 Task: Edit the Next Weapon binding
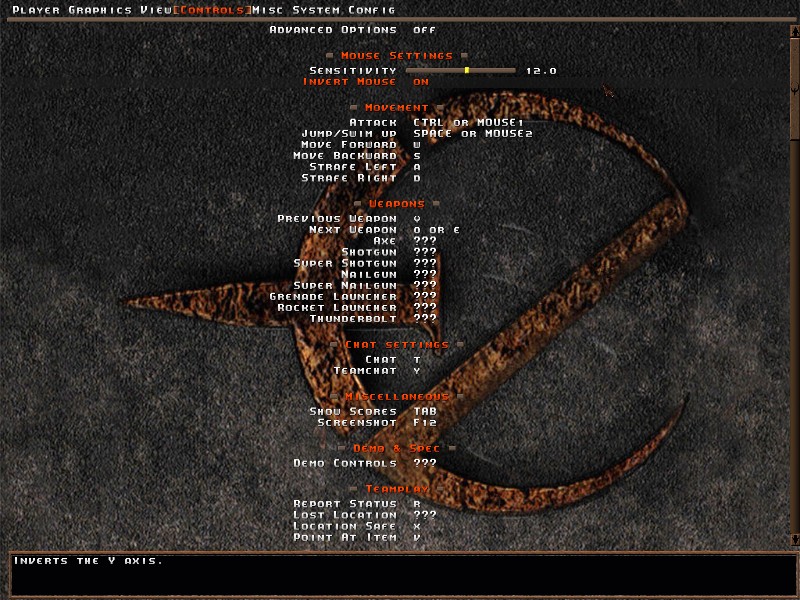point(385,230)
